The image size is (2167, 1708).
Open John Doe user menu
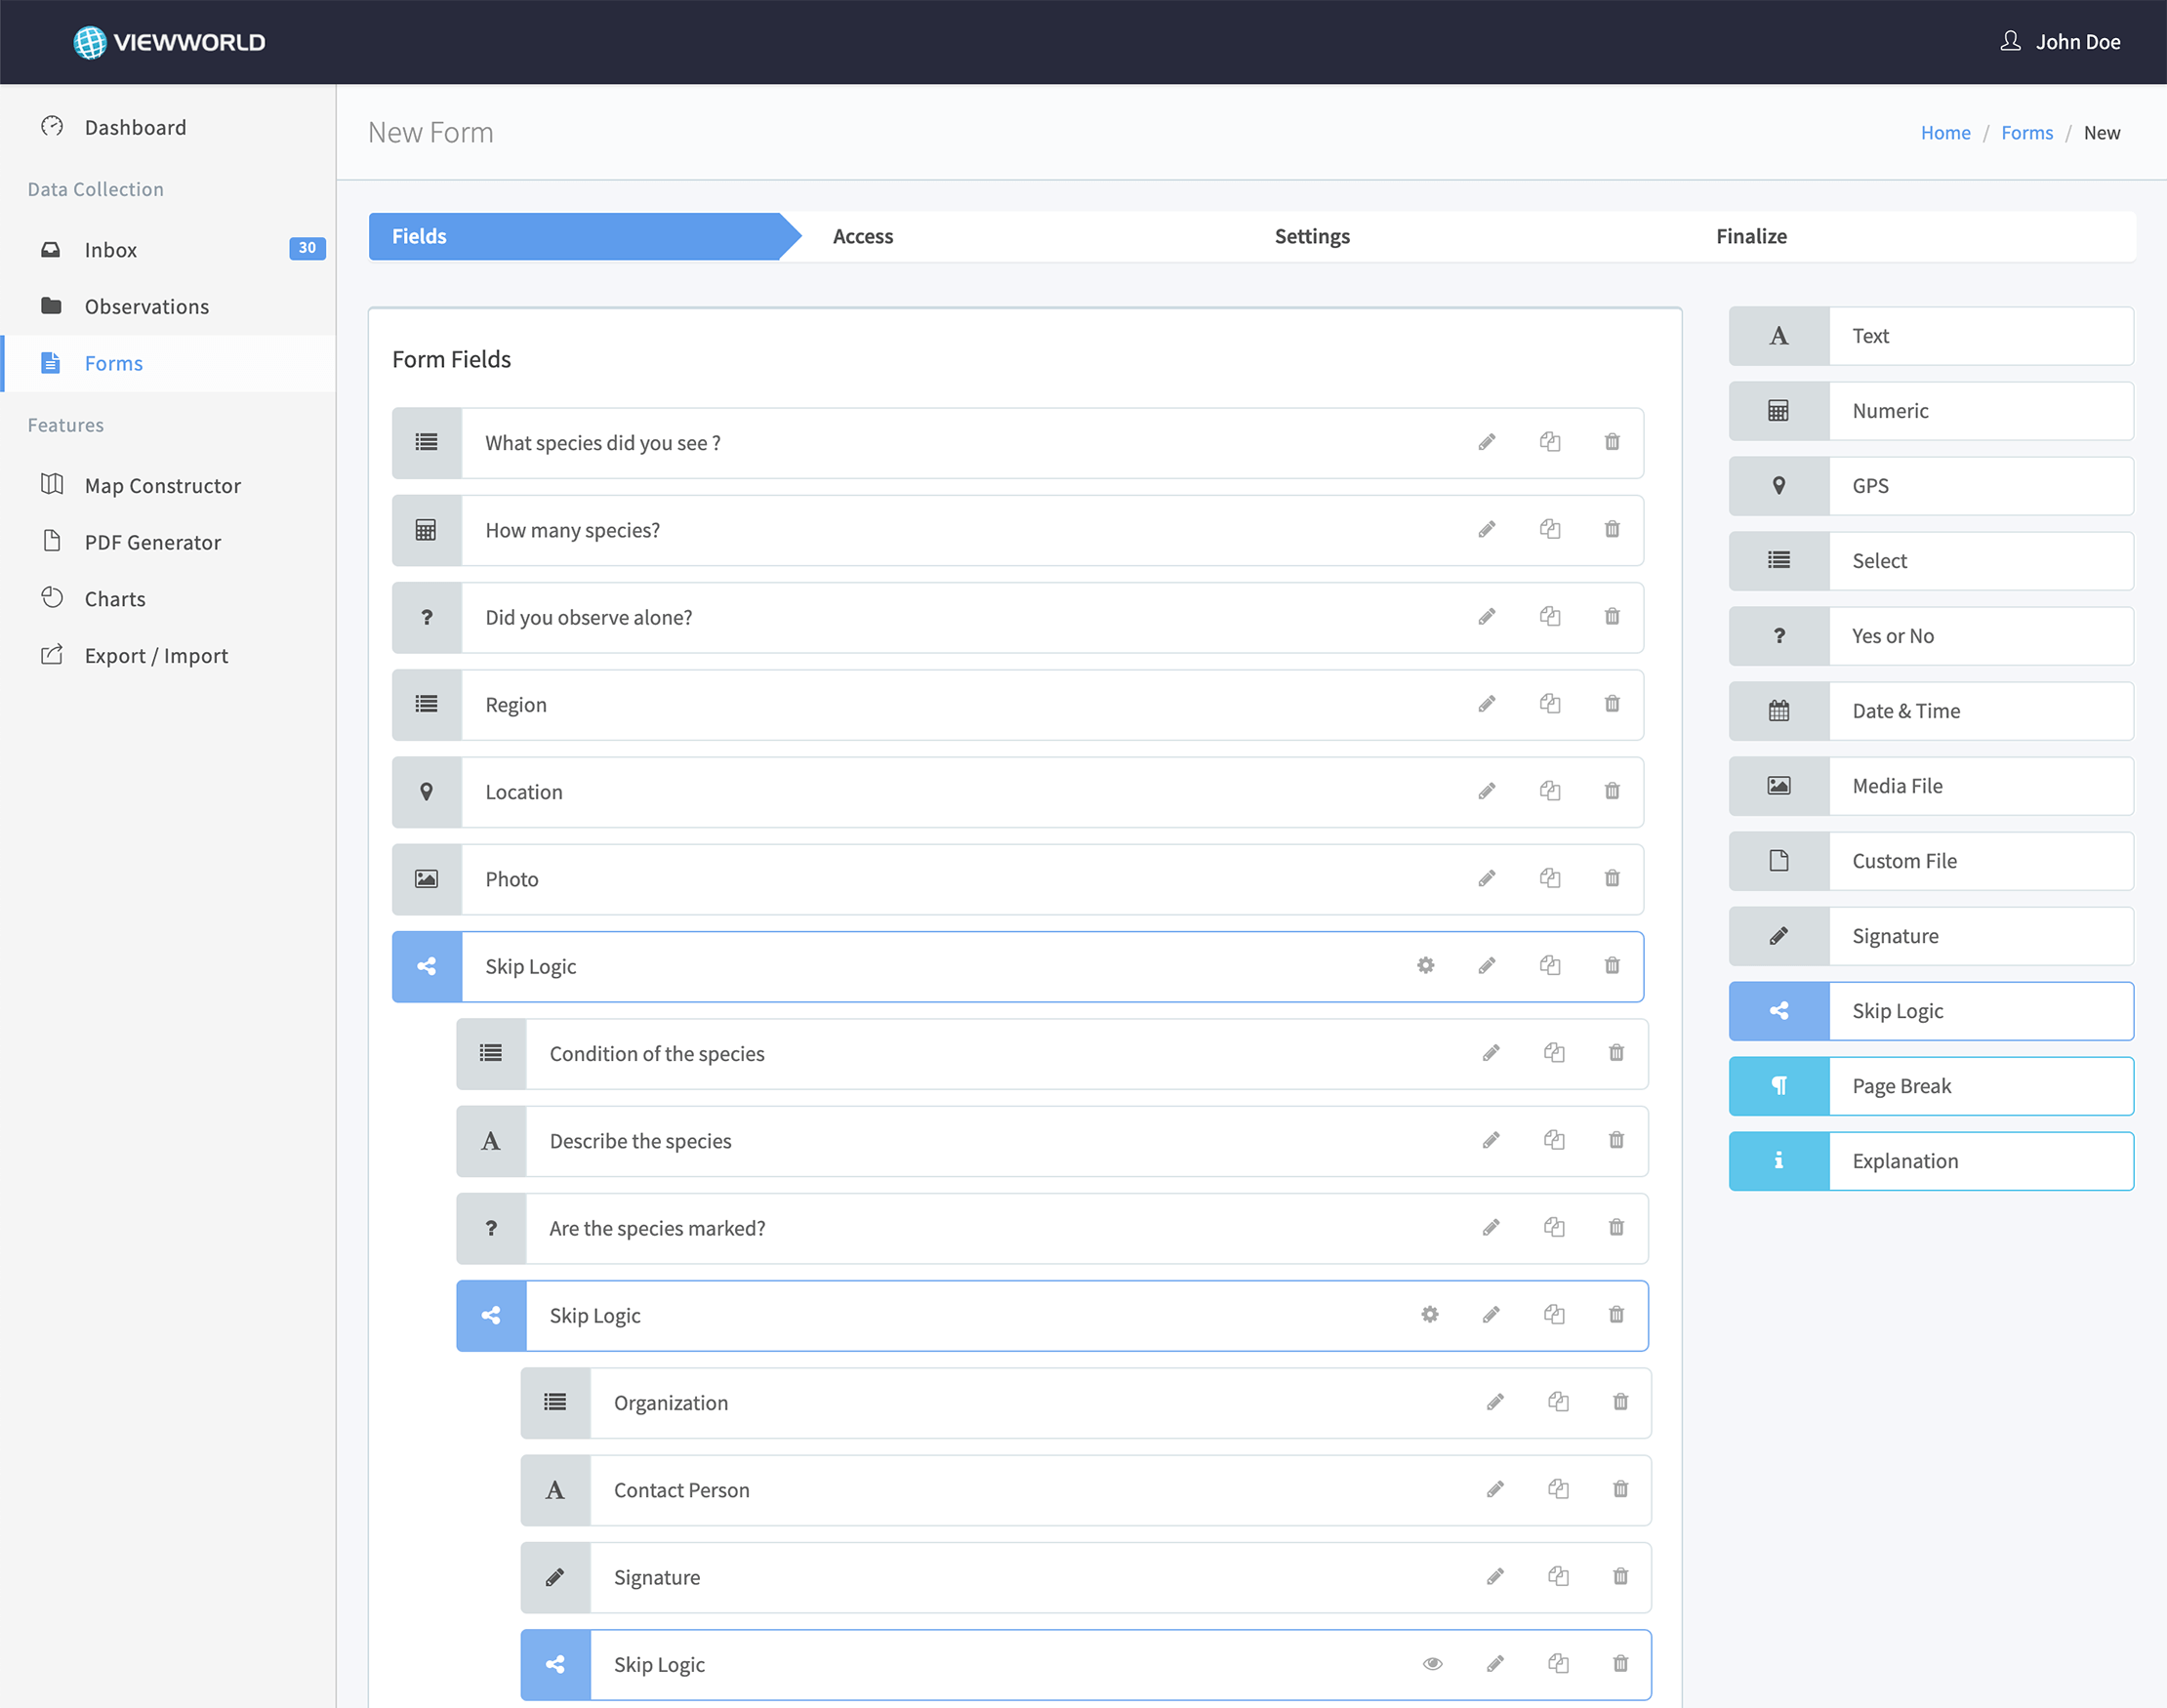[2060, 42]
